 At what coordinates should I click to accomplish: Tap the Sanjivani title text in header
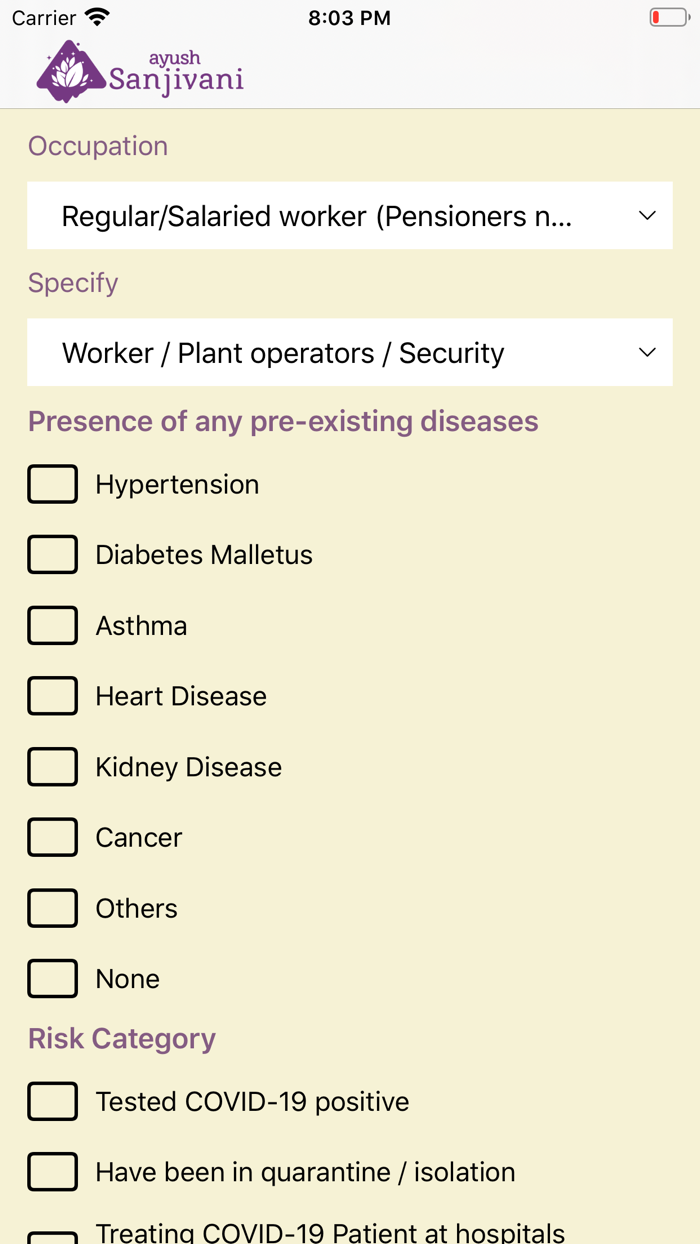pos(176,80)
